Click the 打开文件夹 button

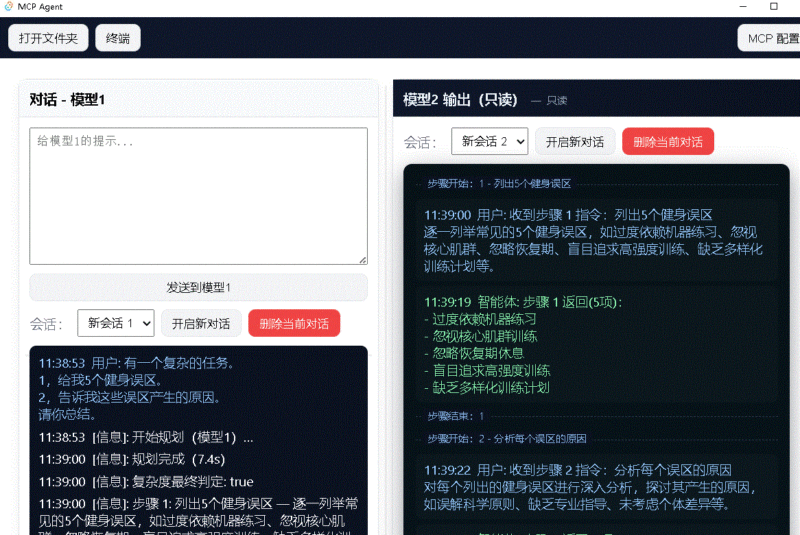(x=48, y=38)
